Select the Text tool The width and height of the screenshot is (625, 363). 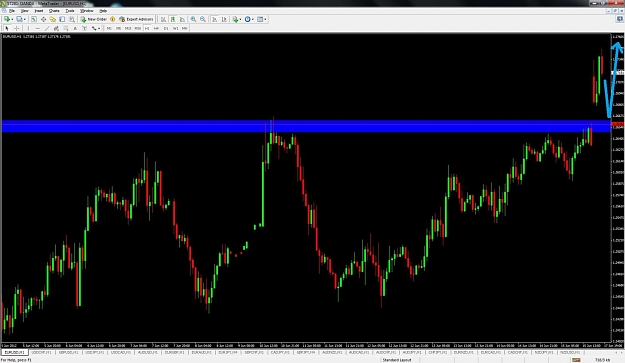click(75, 28)
